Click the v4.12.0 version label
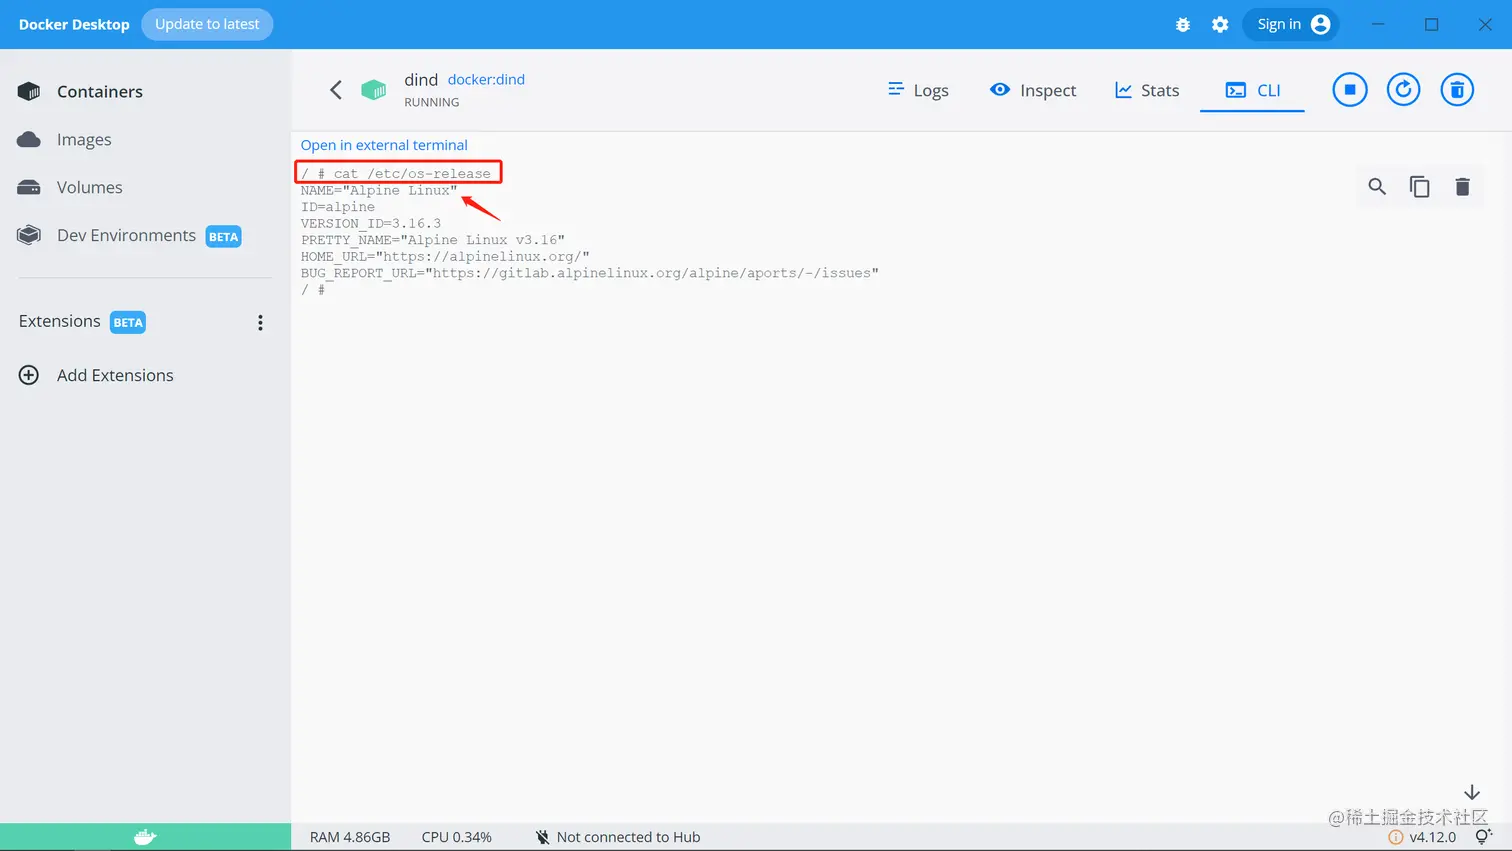The image size is (1512, 851). click(1433, 837)
